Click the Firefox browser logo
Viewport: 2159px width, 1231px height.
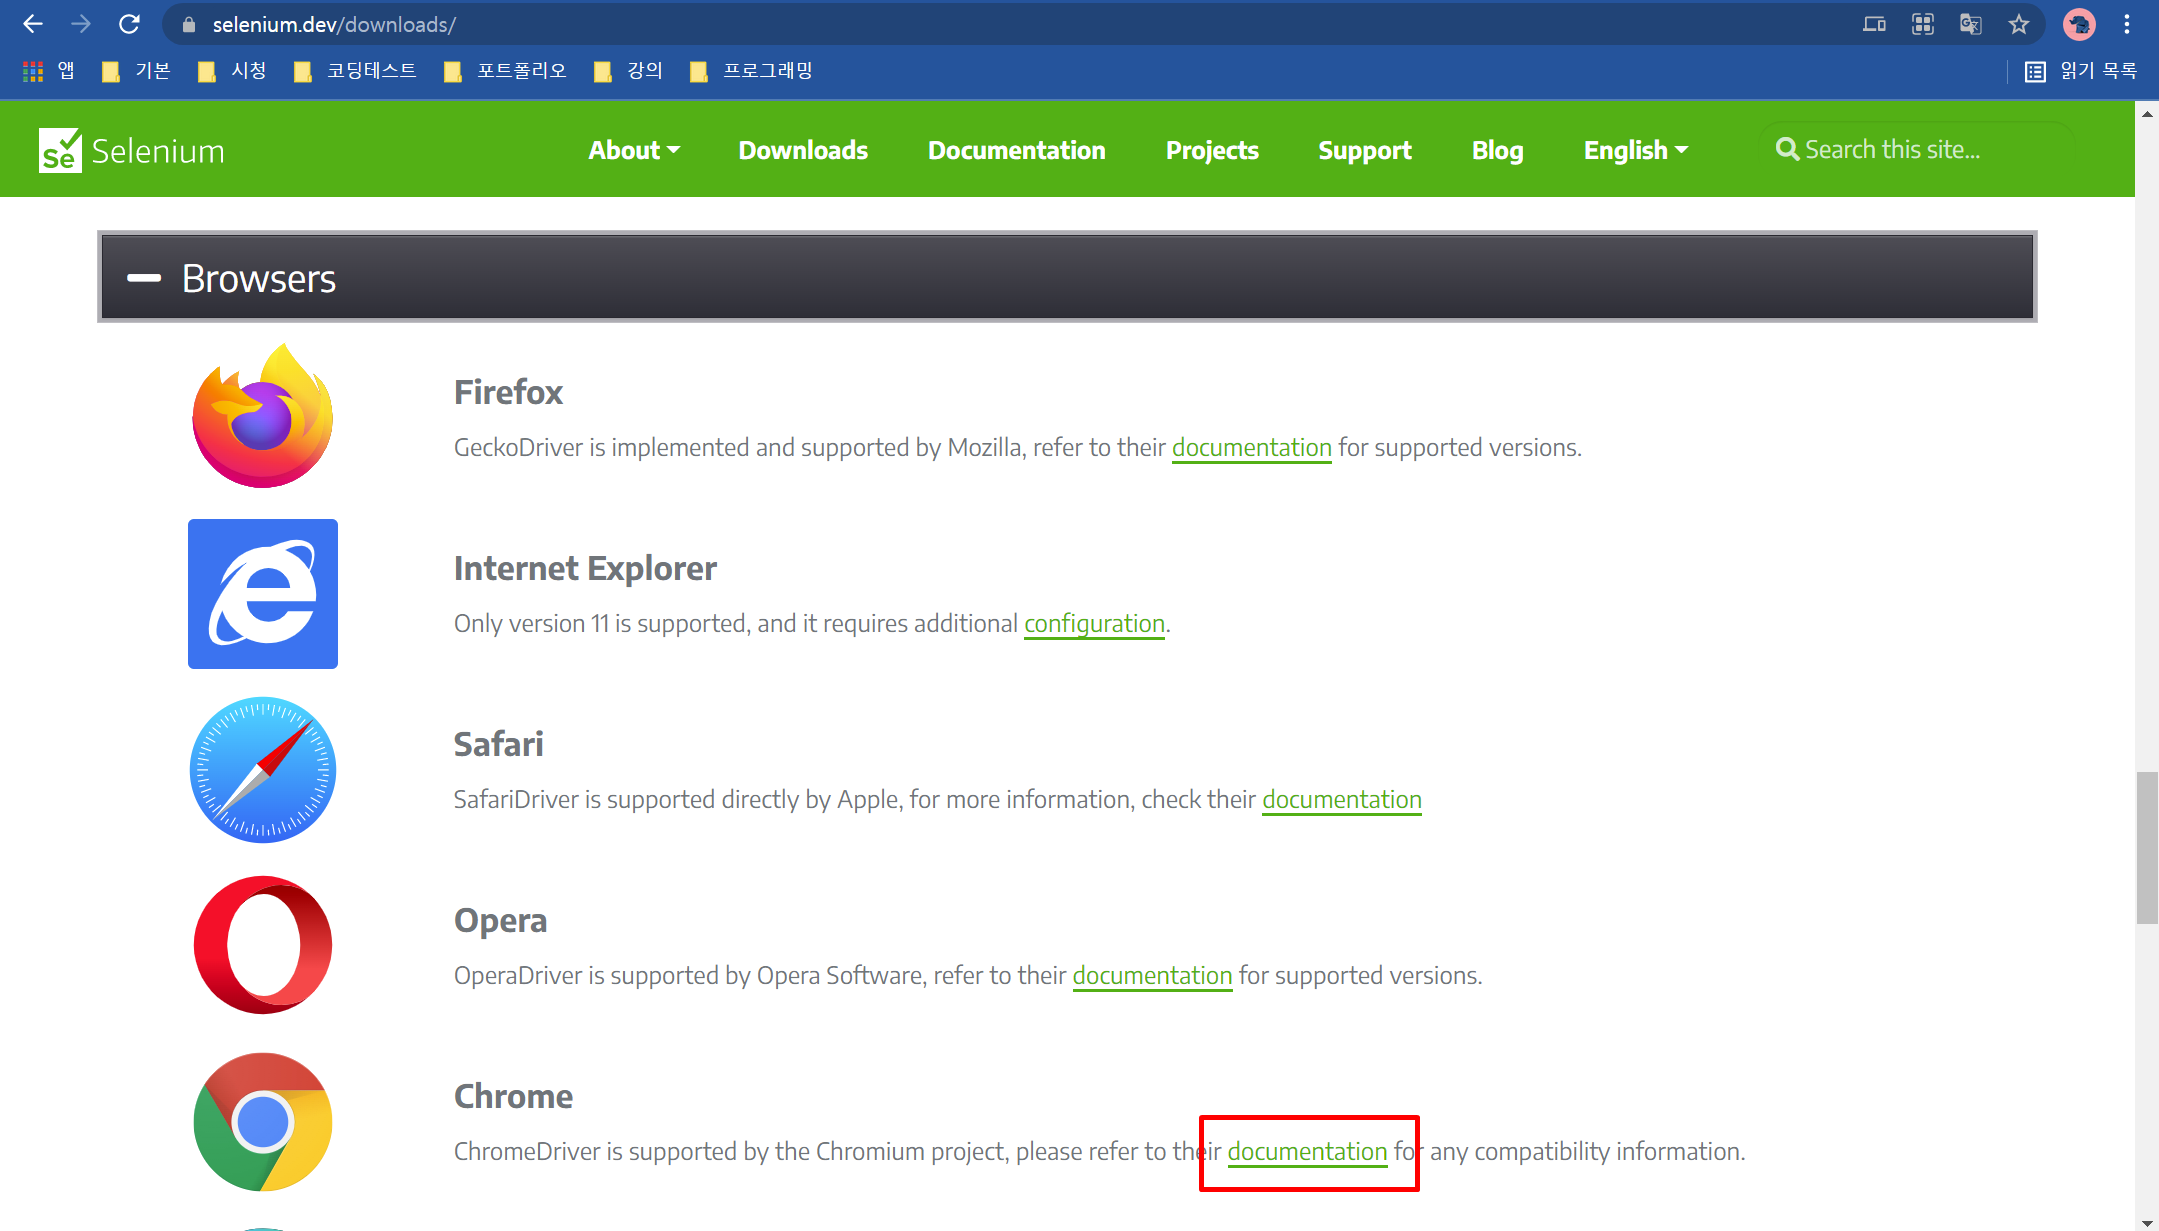(x=263, y=417)
